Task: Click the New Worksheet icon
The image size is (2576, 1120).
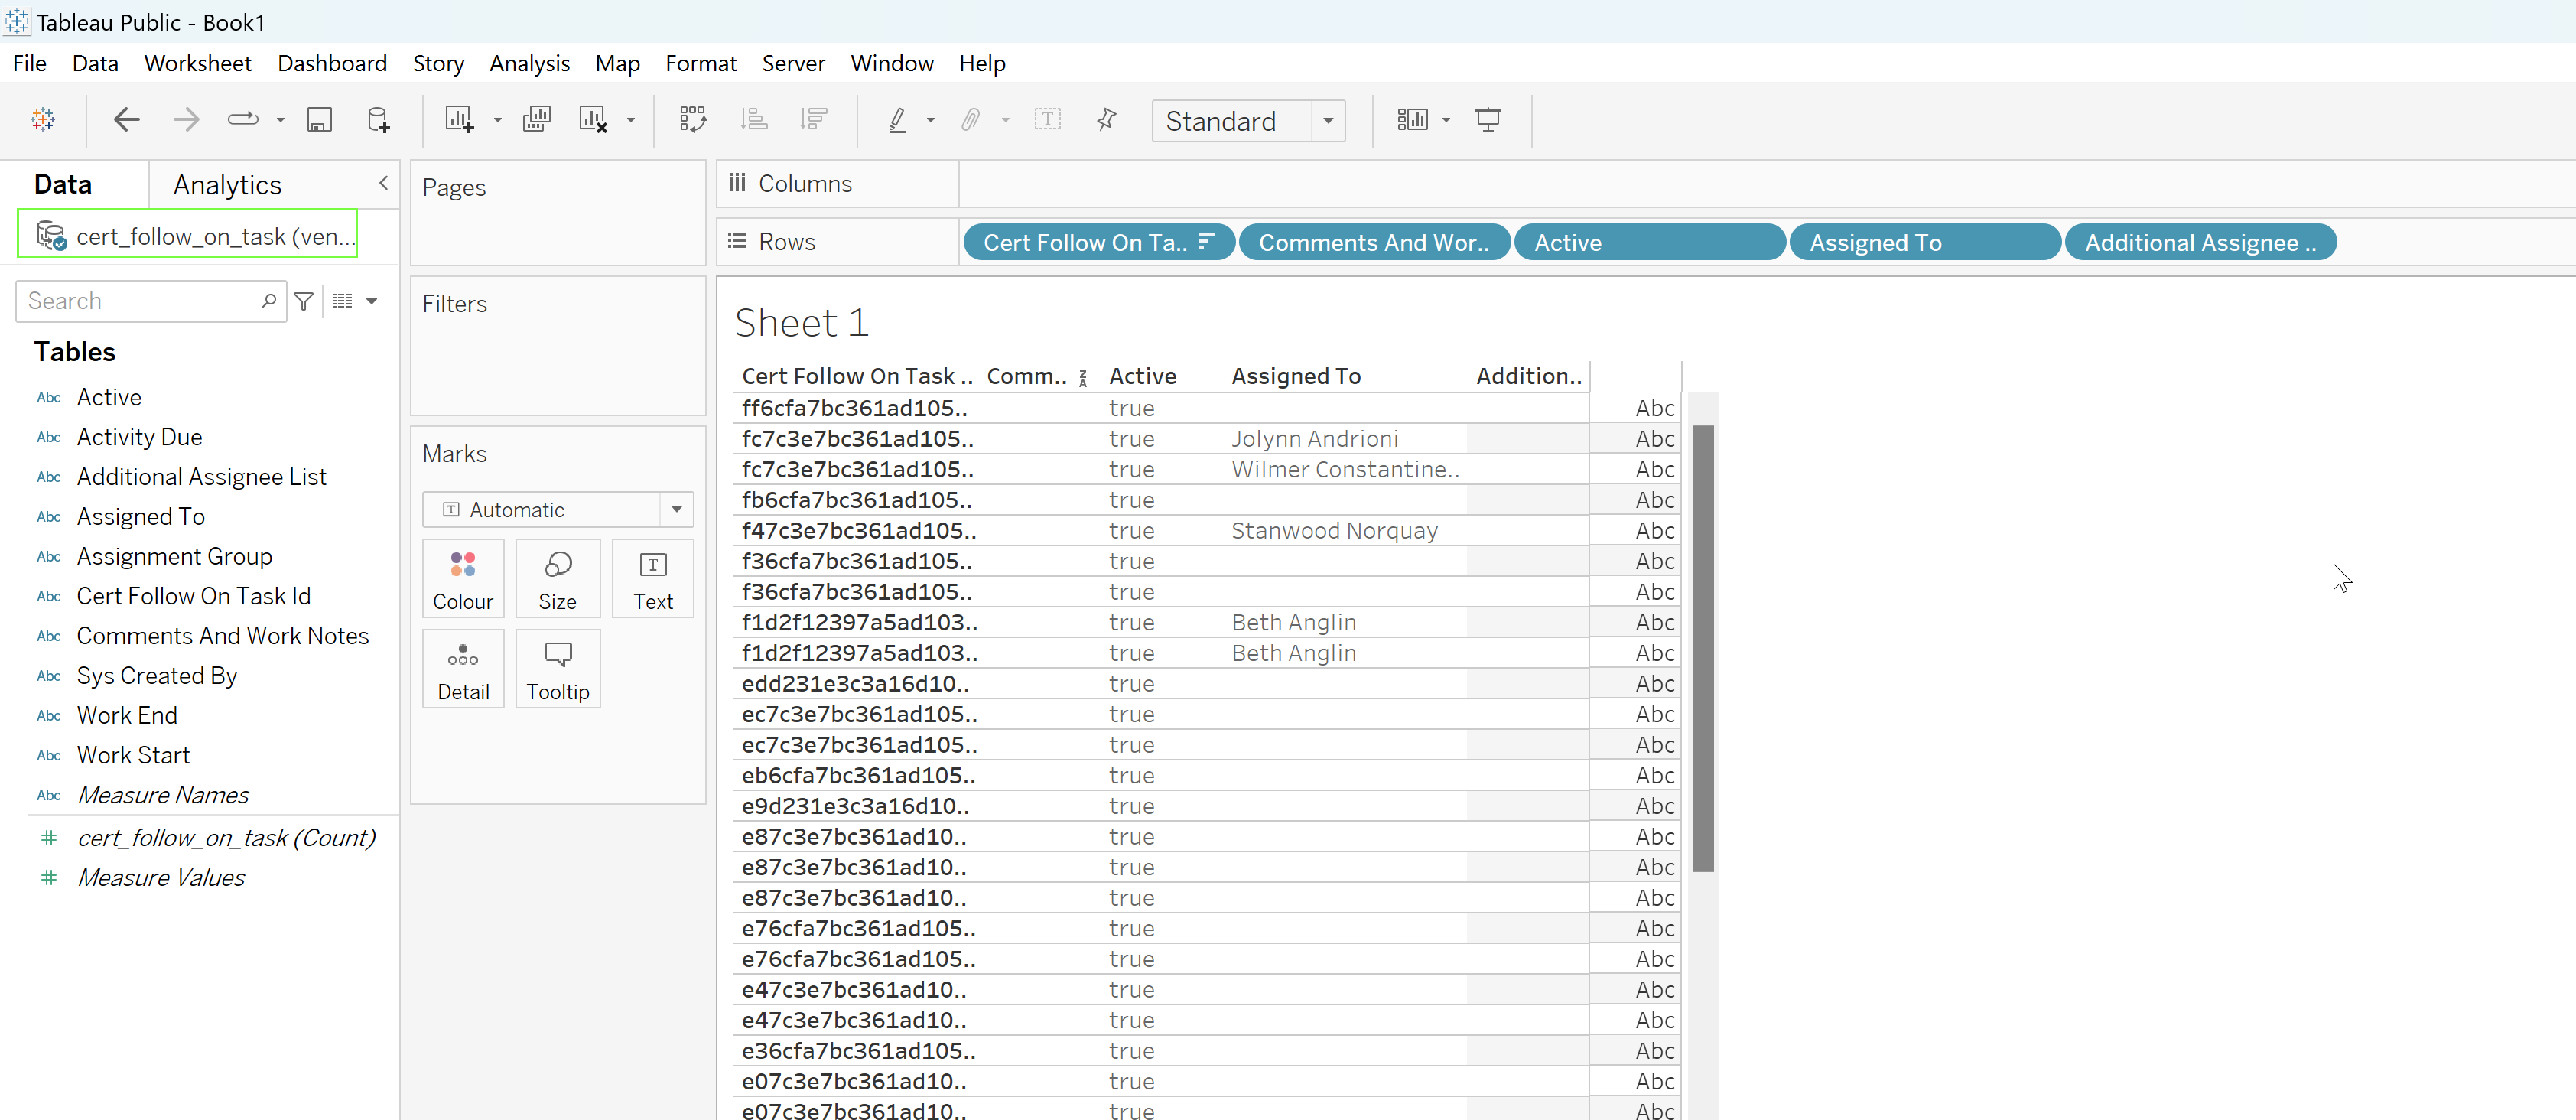Action: (459, 120)
